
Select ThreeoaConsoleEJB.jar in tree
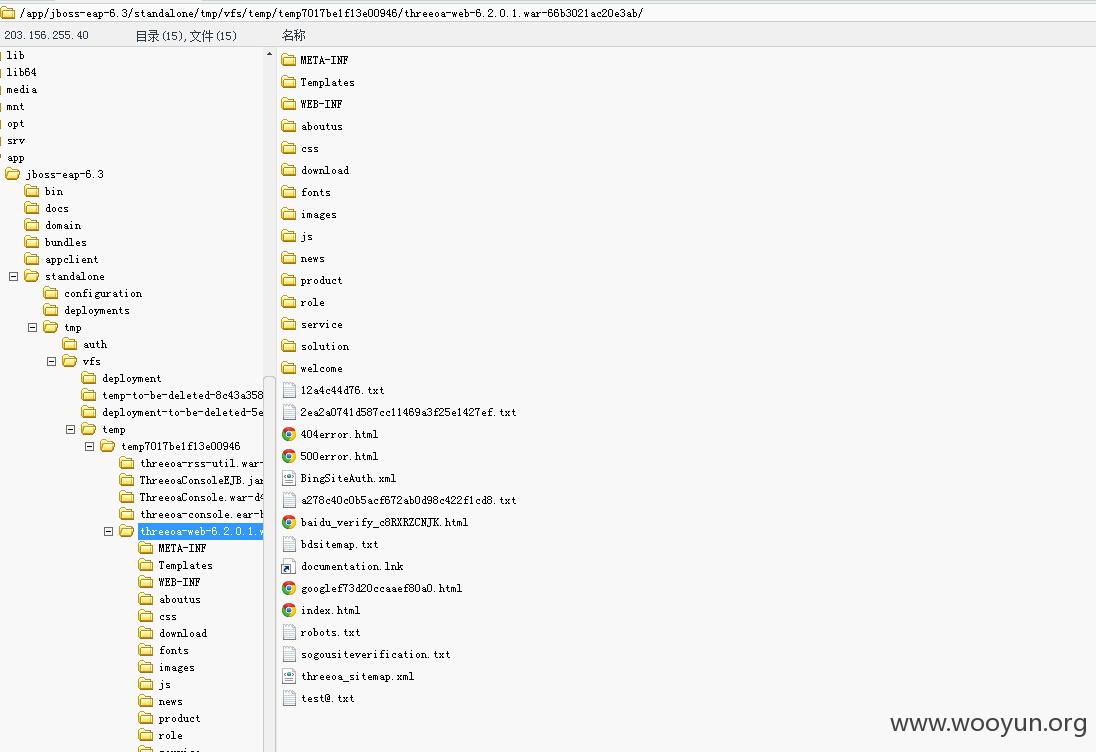pos(201,480)
